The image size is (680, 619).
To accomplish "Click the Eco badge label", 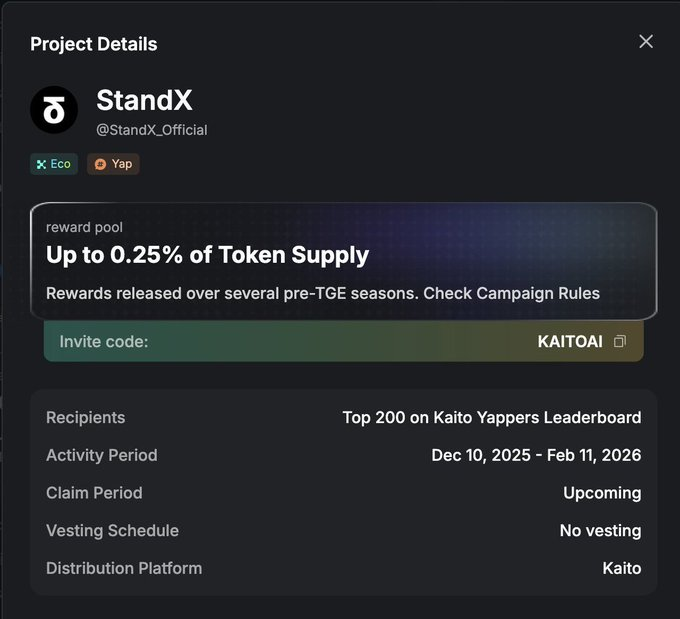I will coord(61,164).
